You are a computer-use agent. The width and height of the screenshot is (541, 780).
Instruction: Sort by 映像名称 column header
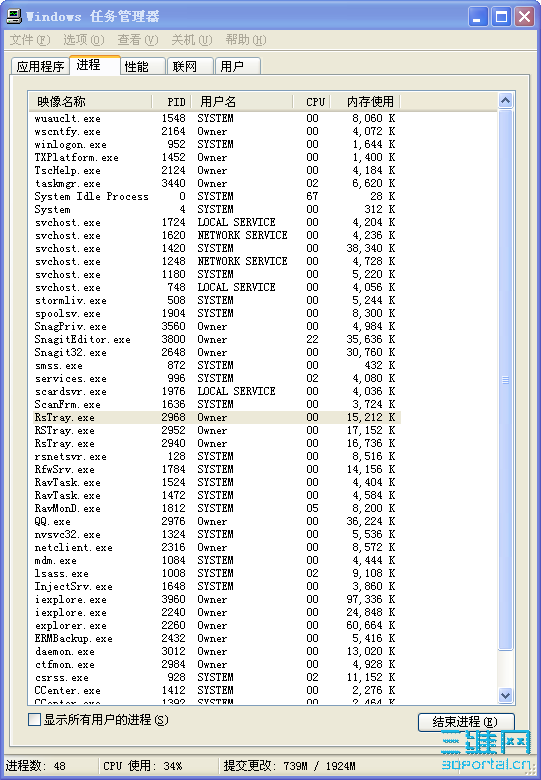point(90,101)
